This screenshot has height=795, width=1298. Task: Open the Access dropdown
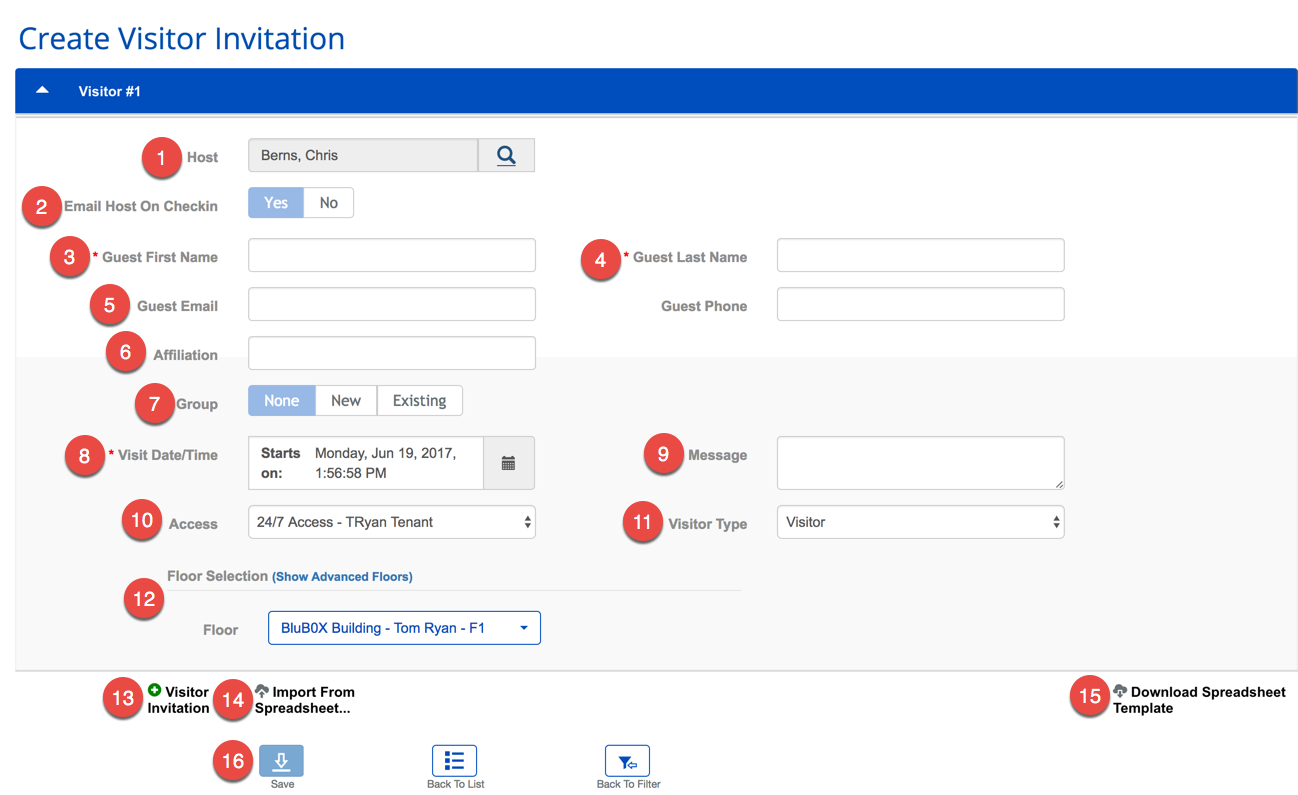tap(391, 521)
